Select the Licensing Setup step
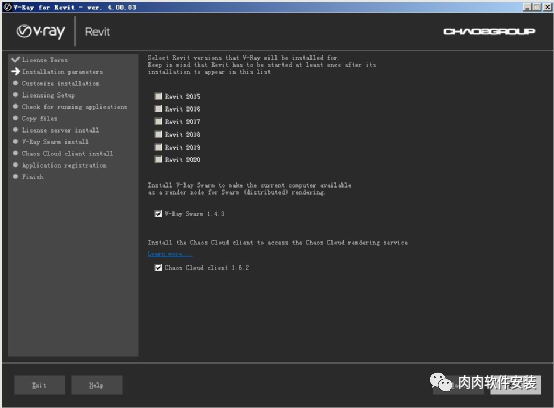This screenshot has width=554, height=408. [x=48, y=95]
